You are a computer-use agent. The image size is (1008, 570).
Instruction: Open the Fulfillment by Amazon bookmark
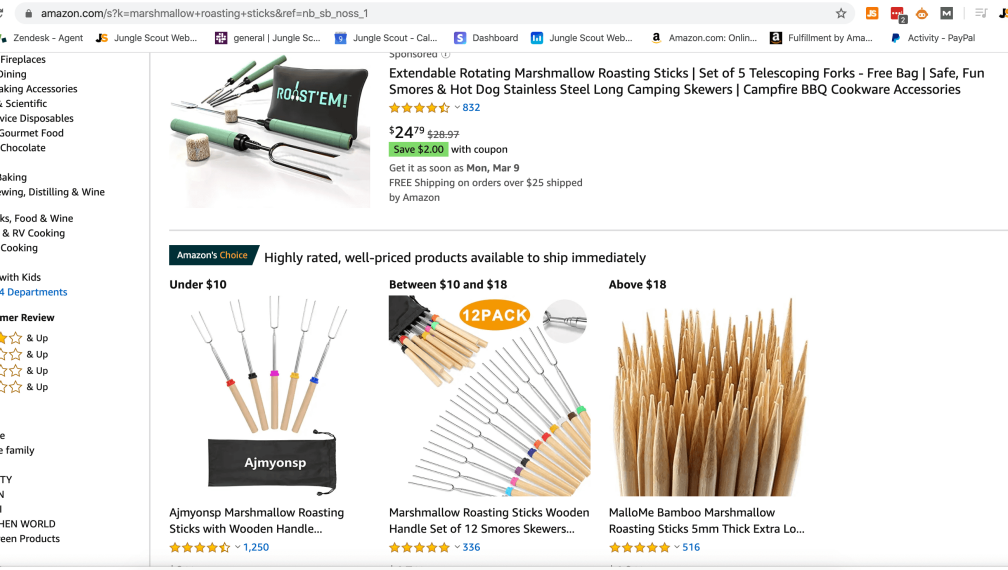pos(821,38)
